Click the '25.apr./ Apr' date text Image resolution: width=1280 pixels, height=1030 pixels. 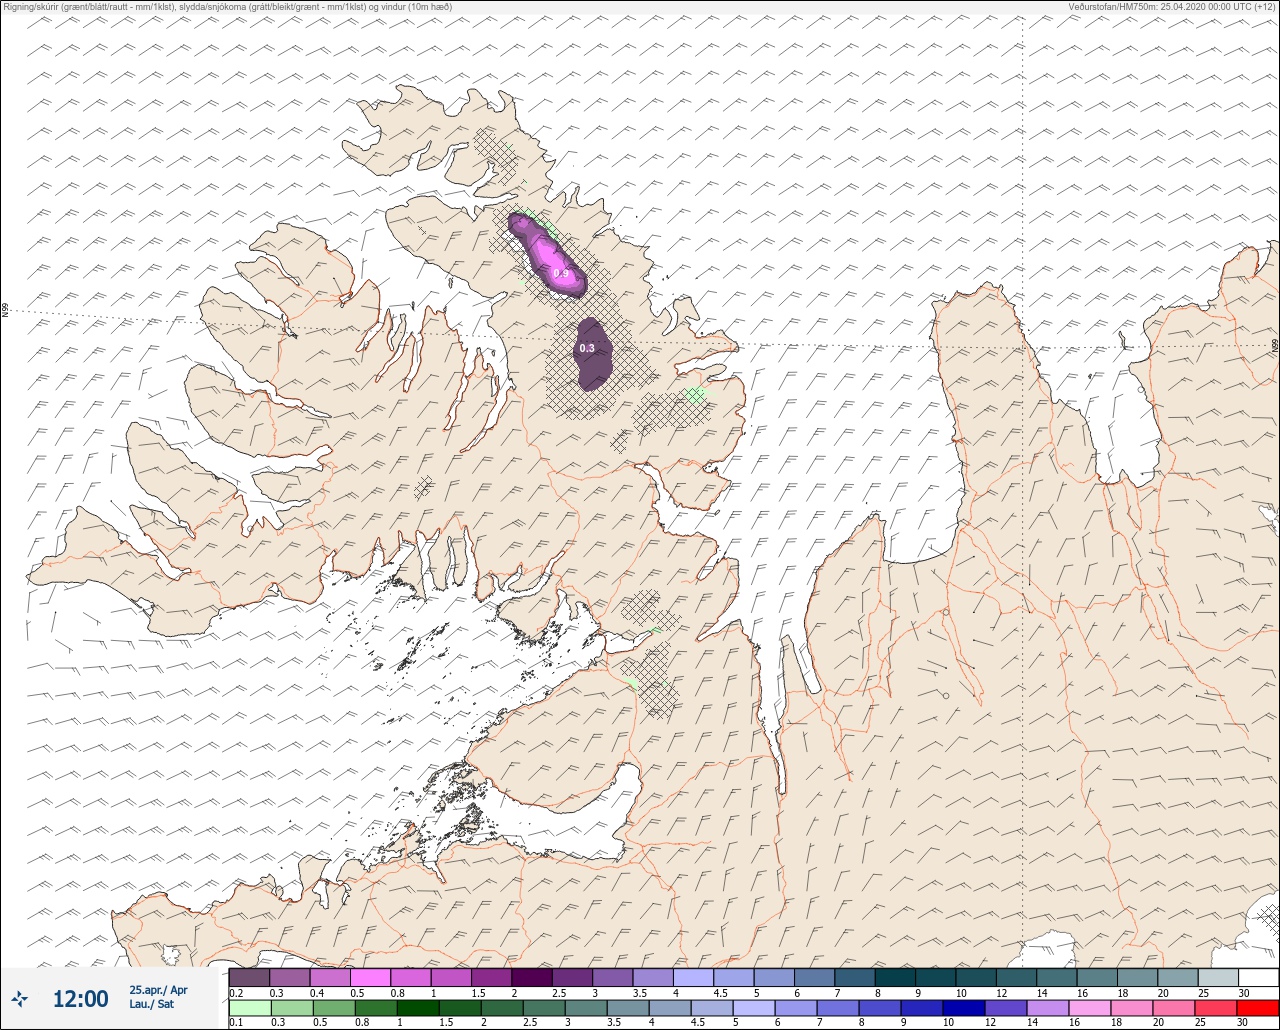coord(158,990)
